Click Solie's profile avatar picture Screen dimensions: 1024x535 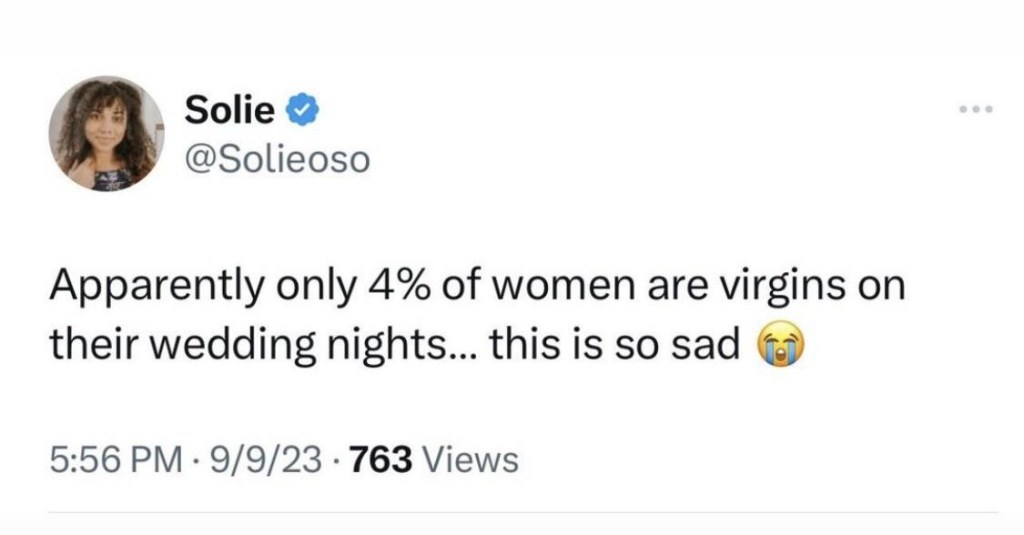[x=106, y=133]
